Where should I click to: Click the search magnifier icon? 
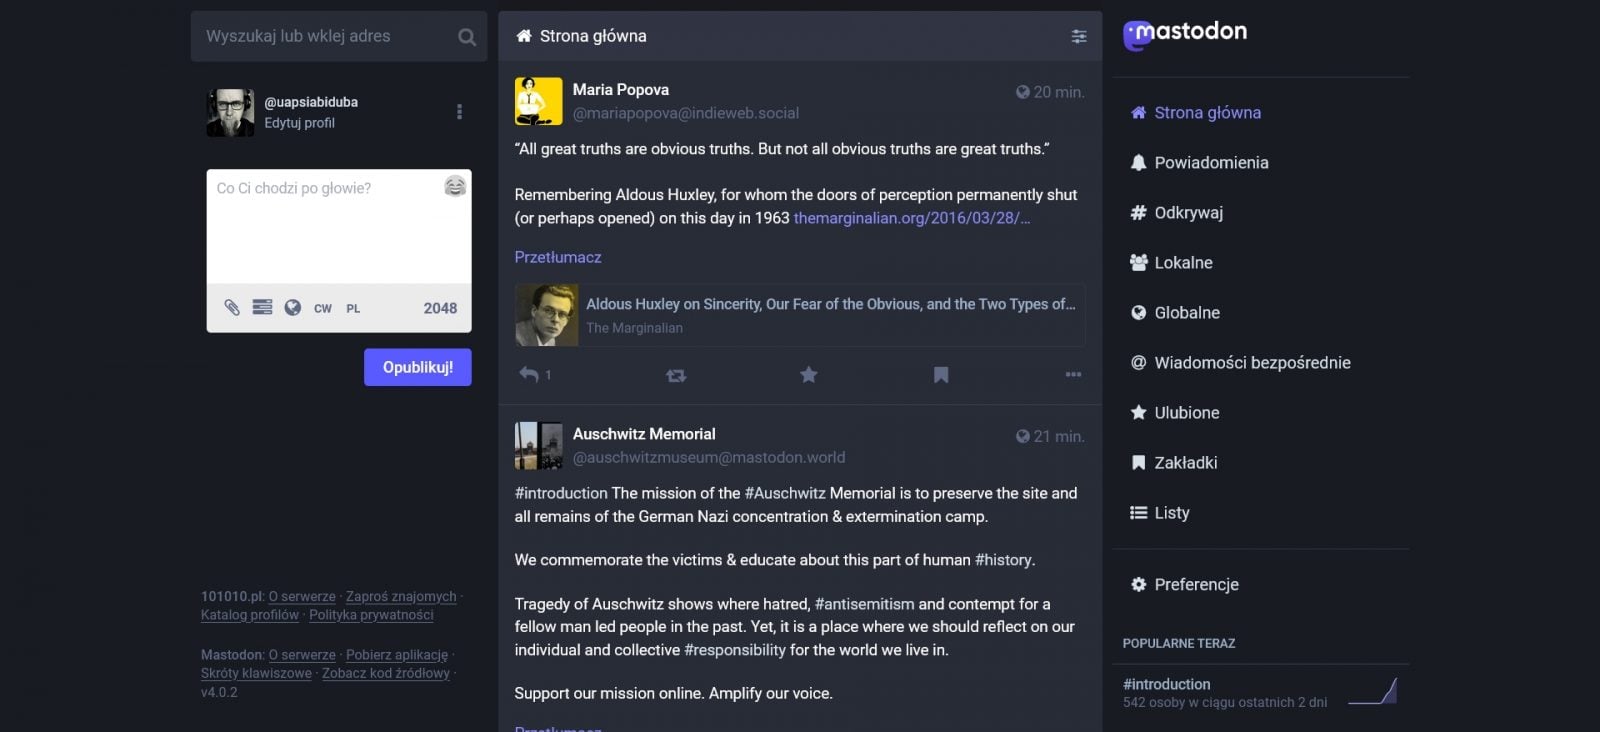466,37
